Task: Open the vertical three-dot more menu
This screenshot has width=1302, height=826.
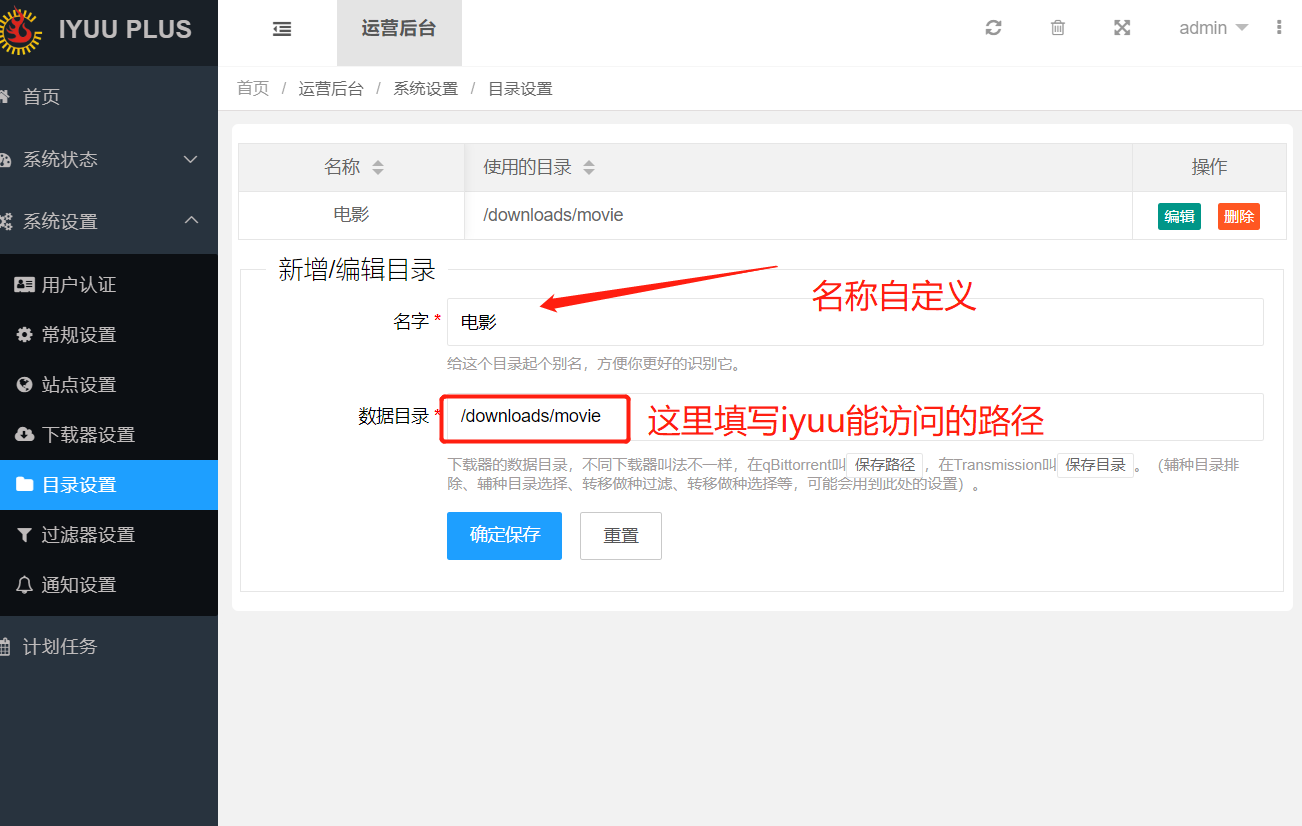Action: pyautogui.click(x=1279, y=28)
